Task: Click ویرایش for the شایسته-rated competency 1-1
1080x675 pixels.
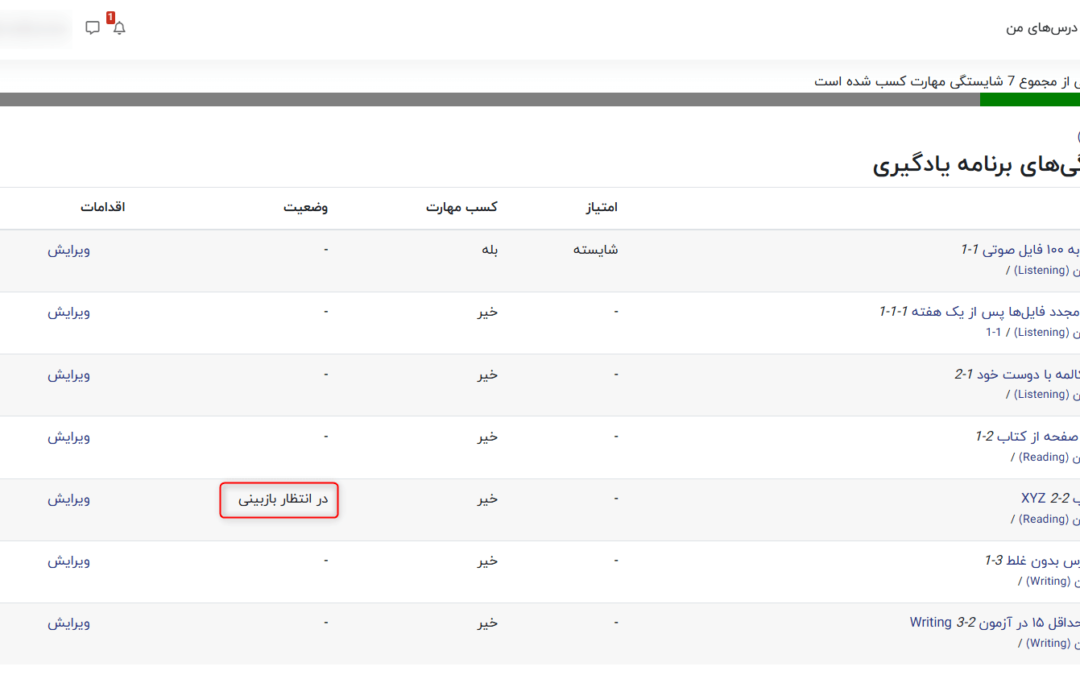Action: pyautogui.click(x=69, y=250)
